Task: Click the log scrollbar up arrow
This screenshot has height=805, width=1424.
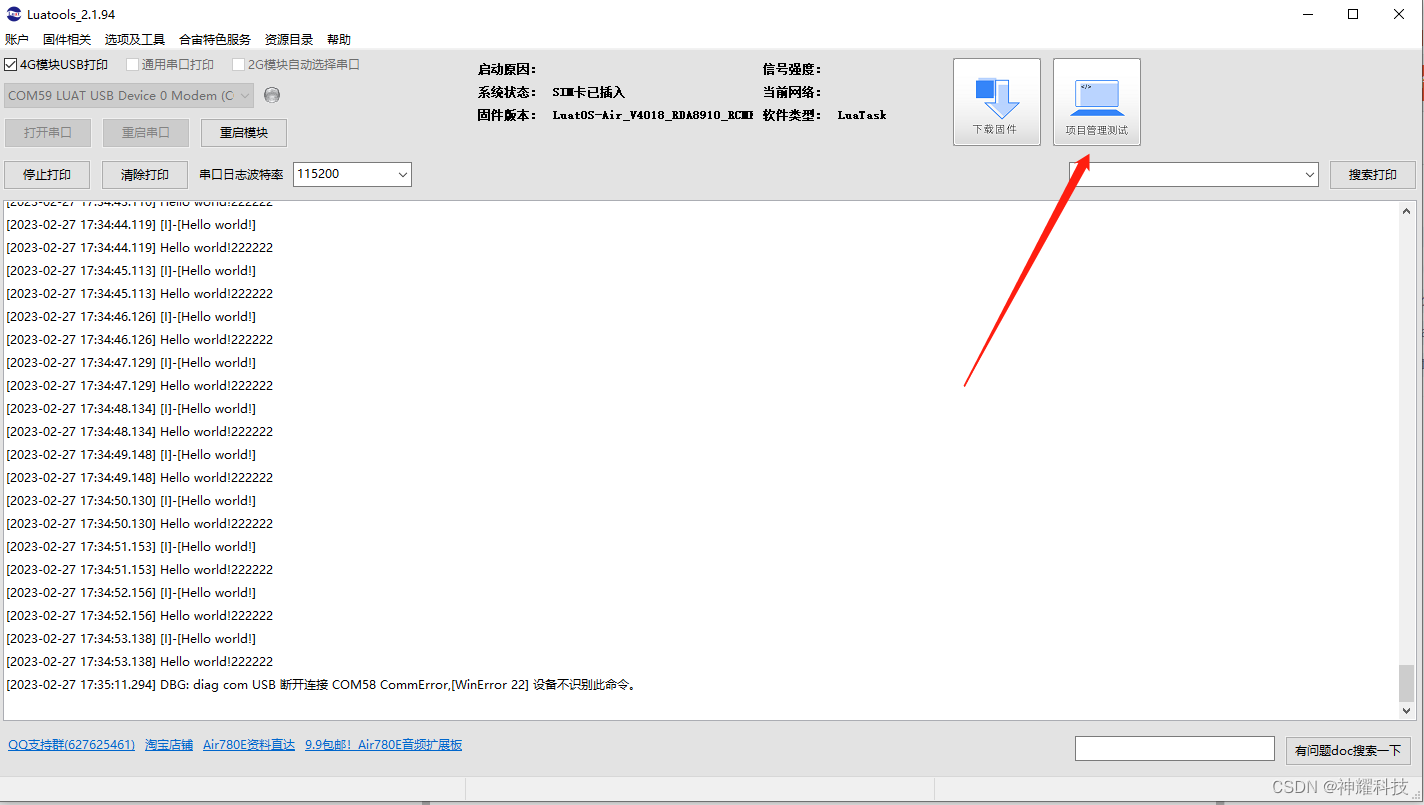Action: pos(1407,209)
